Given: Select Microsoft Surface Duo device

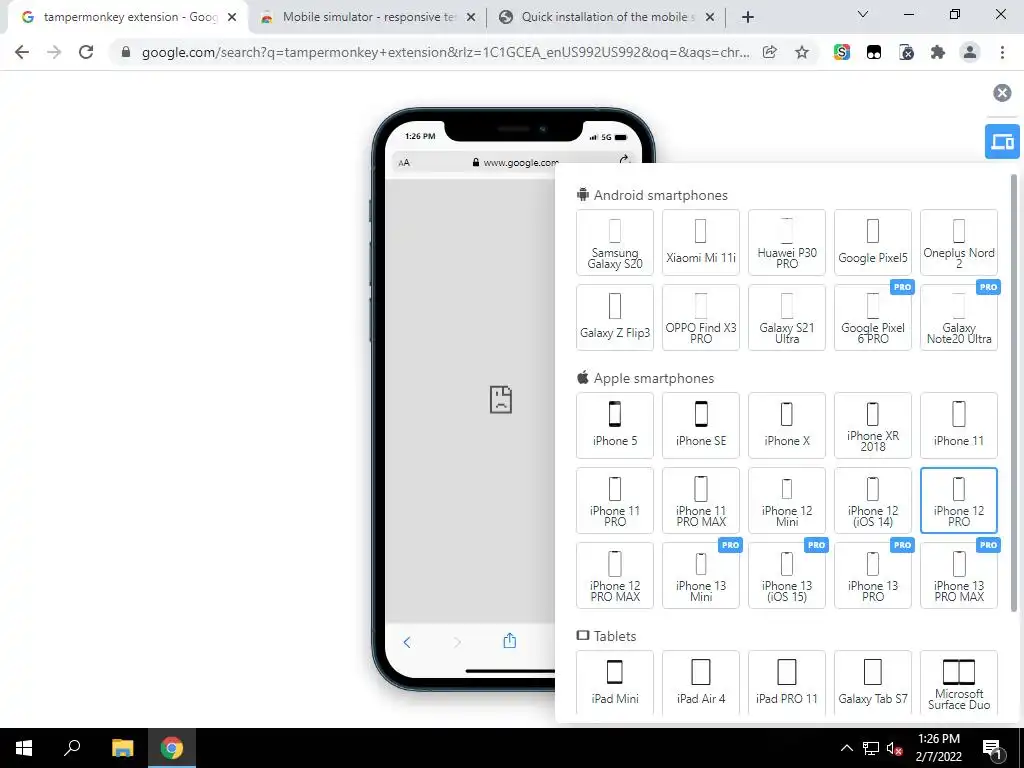Looking at the screenshot, I should 959,682.
